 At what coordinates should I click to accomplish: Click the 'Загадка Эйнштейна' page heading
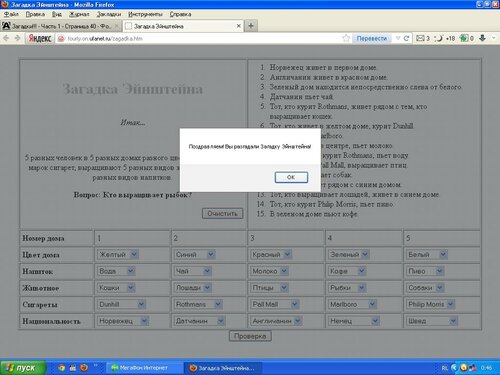133,89
